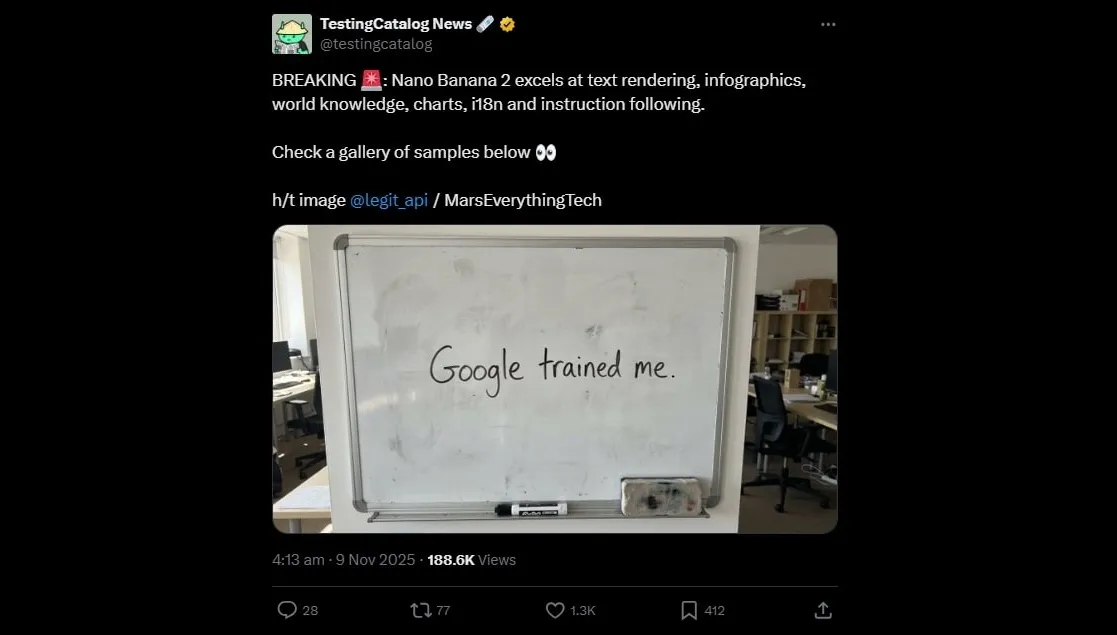Click the reply speech bubble icon
Image resolution: width=1117 pixels, height=635 pixels.
(x=286, y=609)
